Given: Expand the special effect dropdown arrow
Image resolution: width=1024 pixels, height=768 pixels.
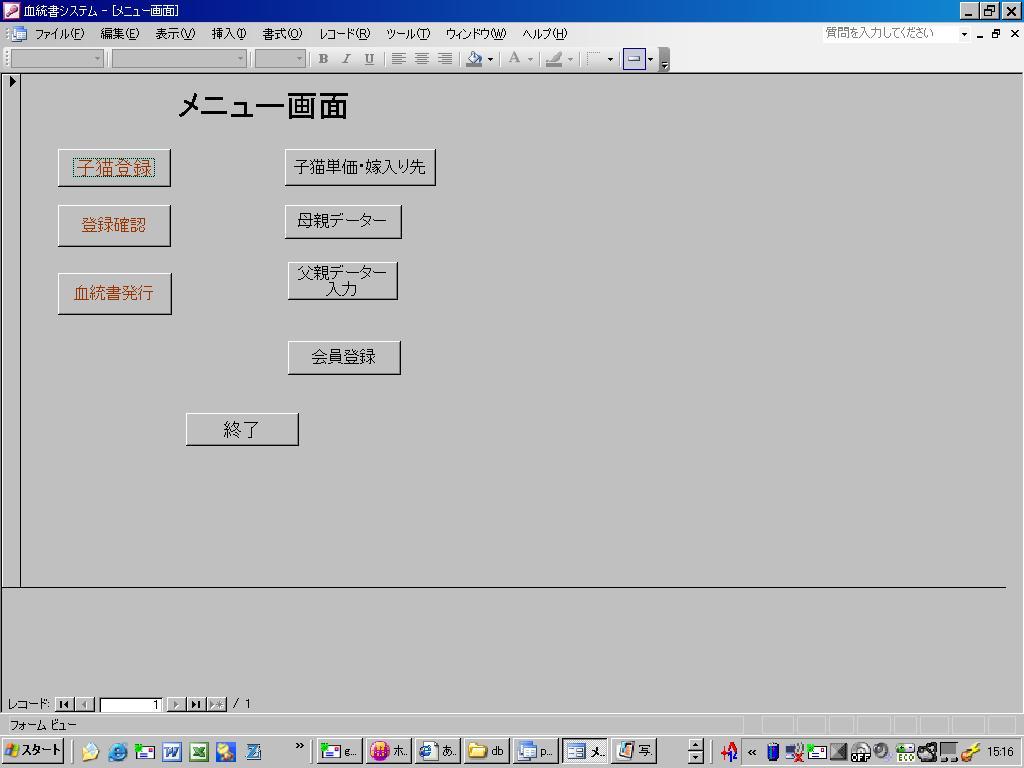Looking at the screenshot, I should point(650,59).
